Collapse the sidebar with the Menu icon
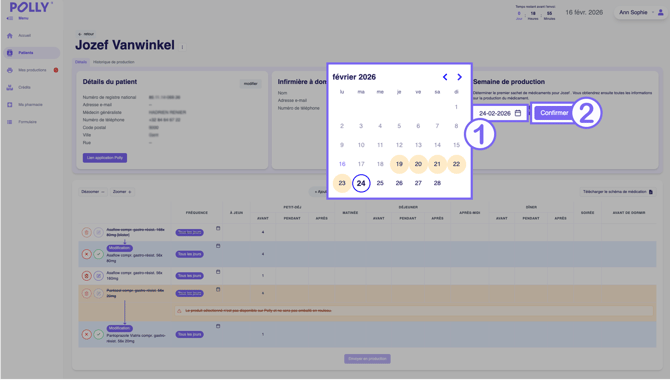The height and width of the screenshot is (380, 670). coord(10,18)
